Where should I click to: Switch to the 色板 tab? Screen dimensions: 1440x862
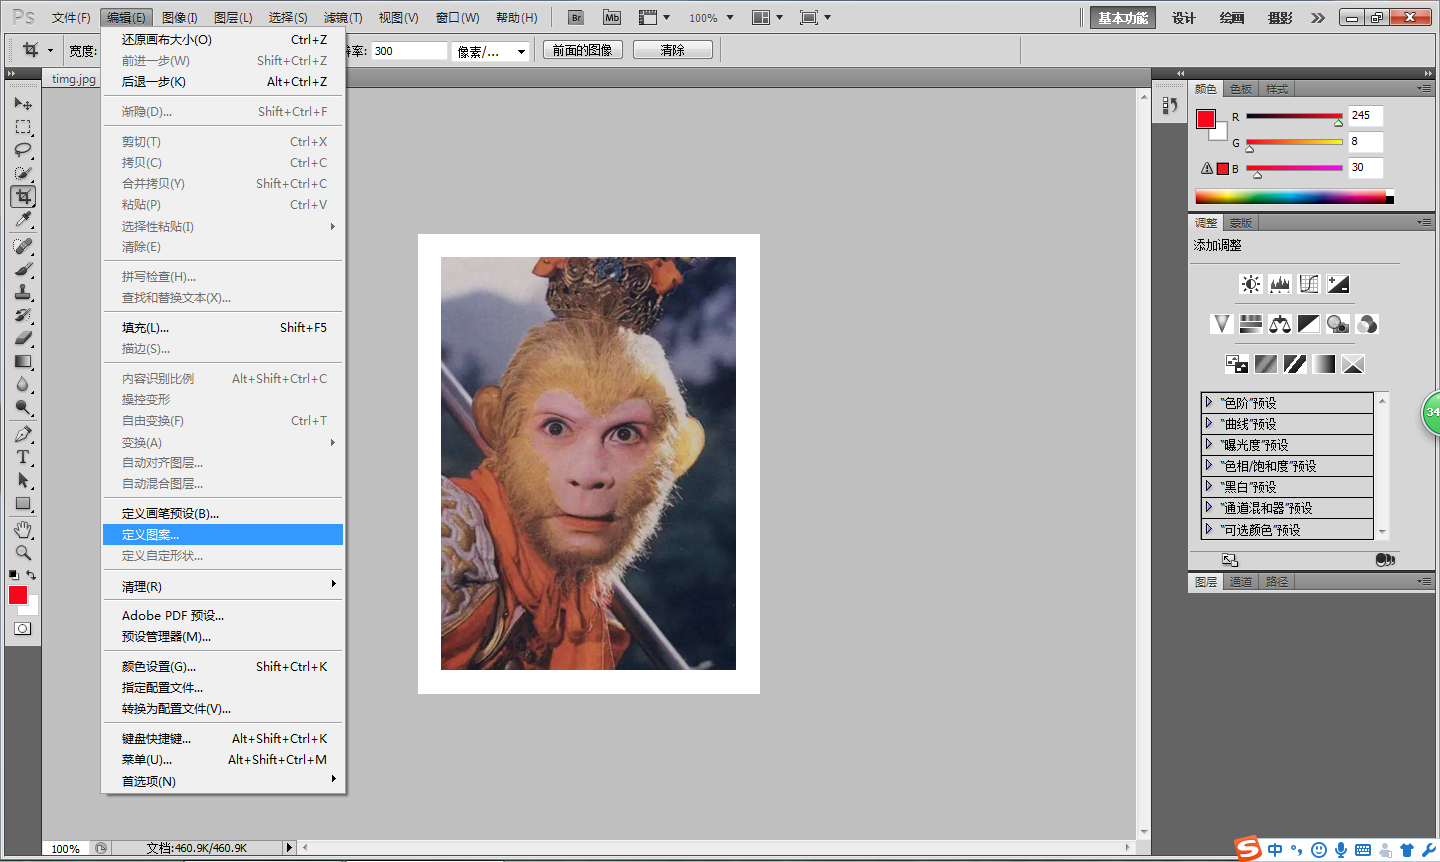(1241, 89)
